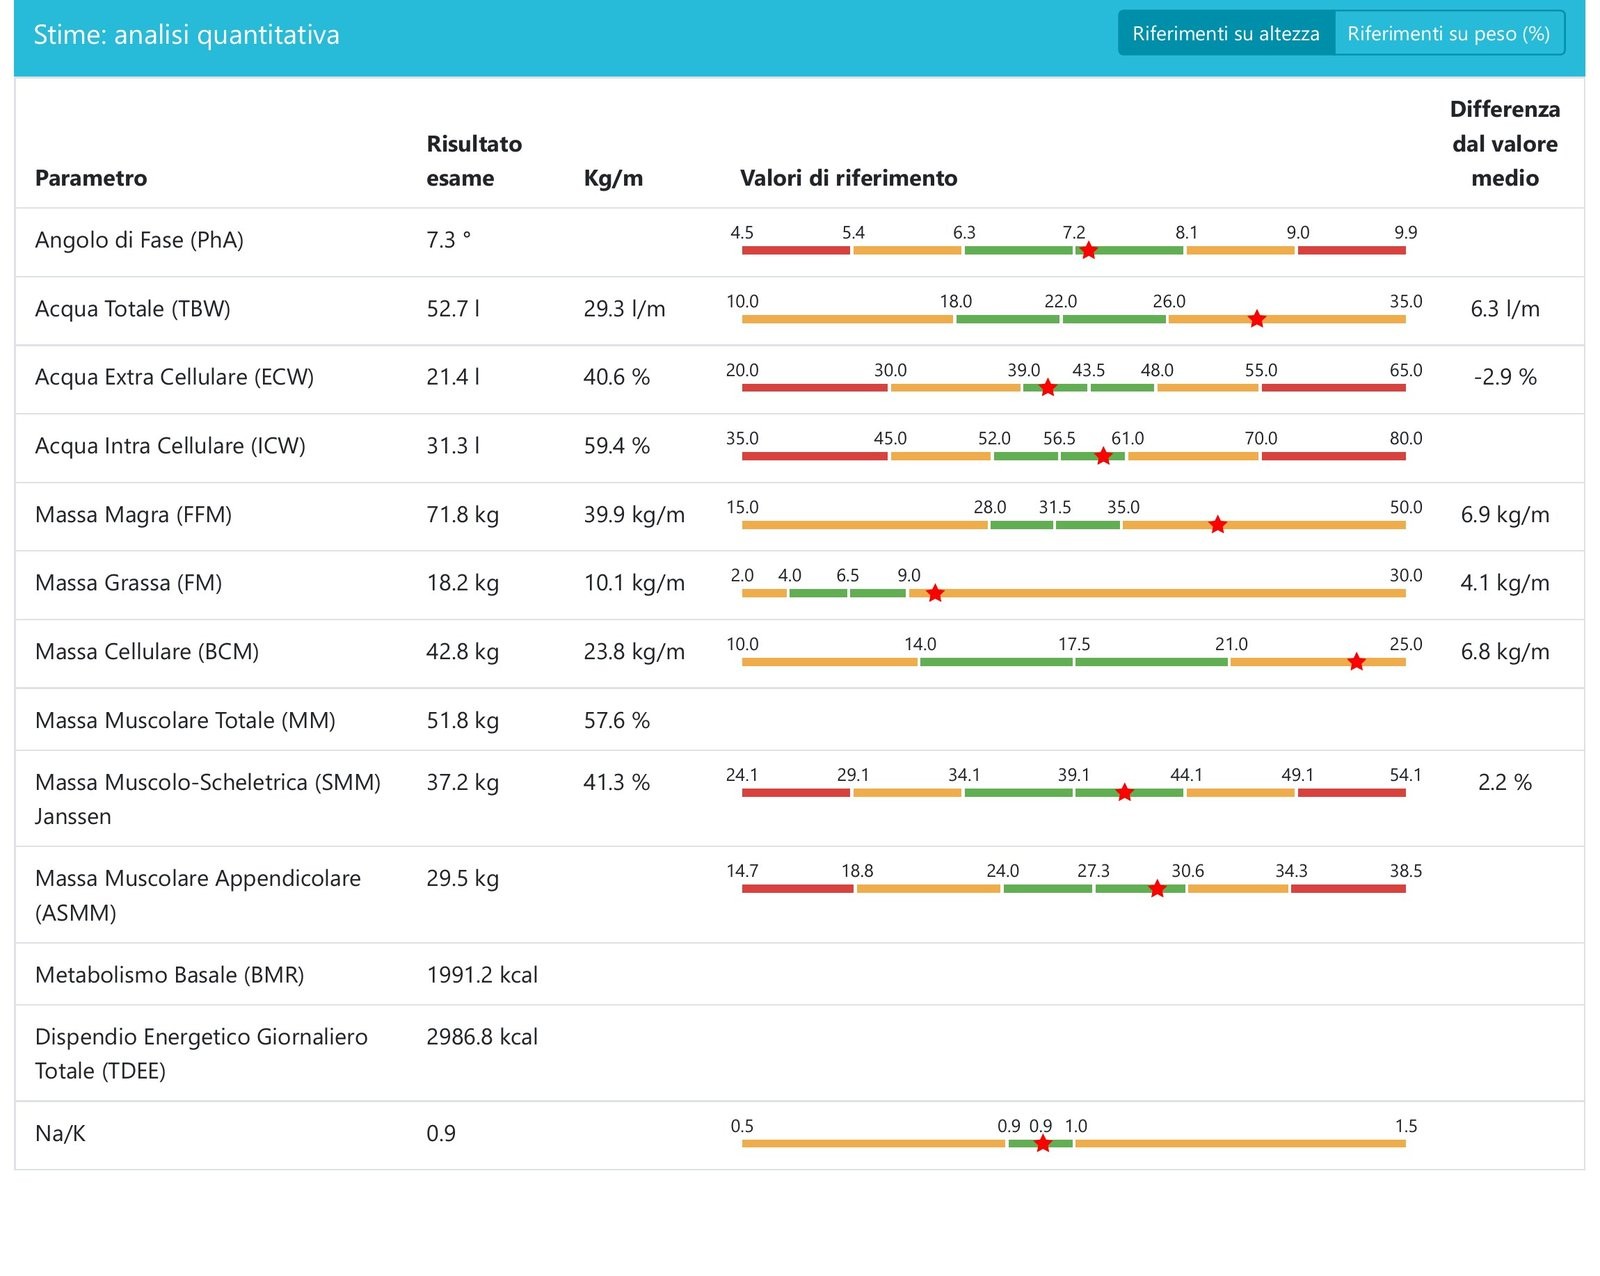Click red star on Massa Magra bar
The width and height of the screenshot is (1600, 1276).
[x=1217, y=525]
